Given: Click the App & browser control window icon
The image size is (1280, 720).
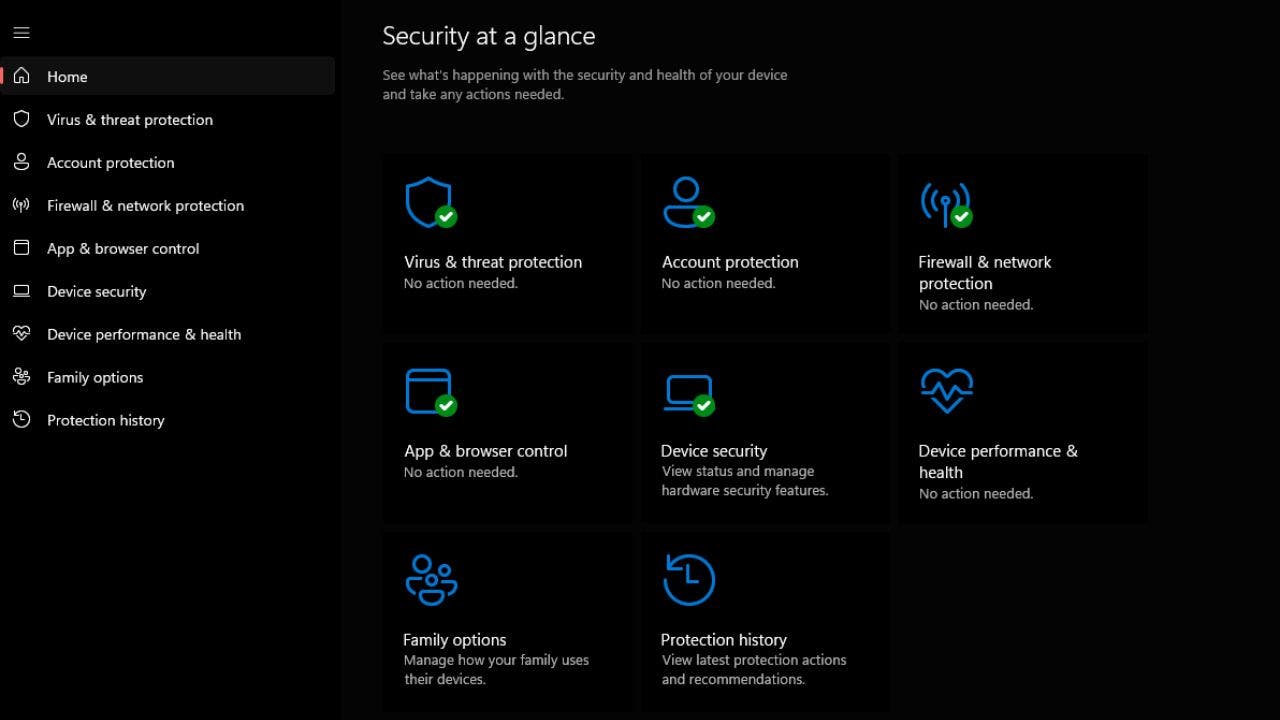Looking at the screenshot, I should [x=430, y=392].
